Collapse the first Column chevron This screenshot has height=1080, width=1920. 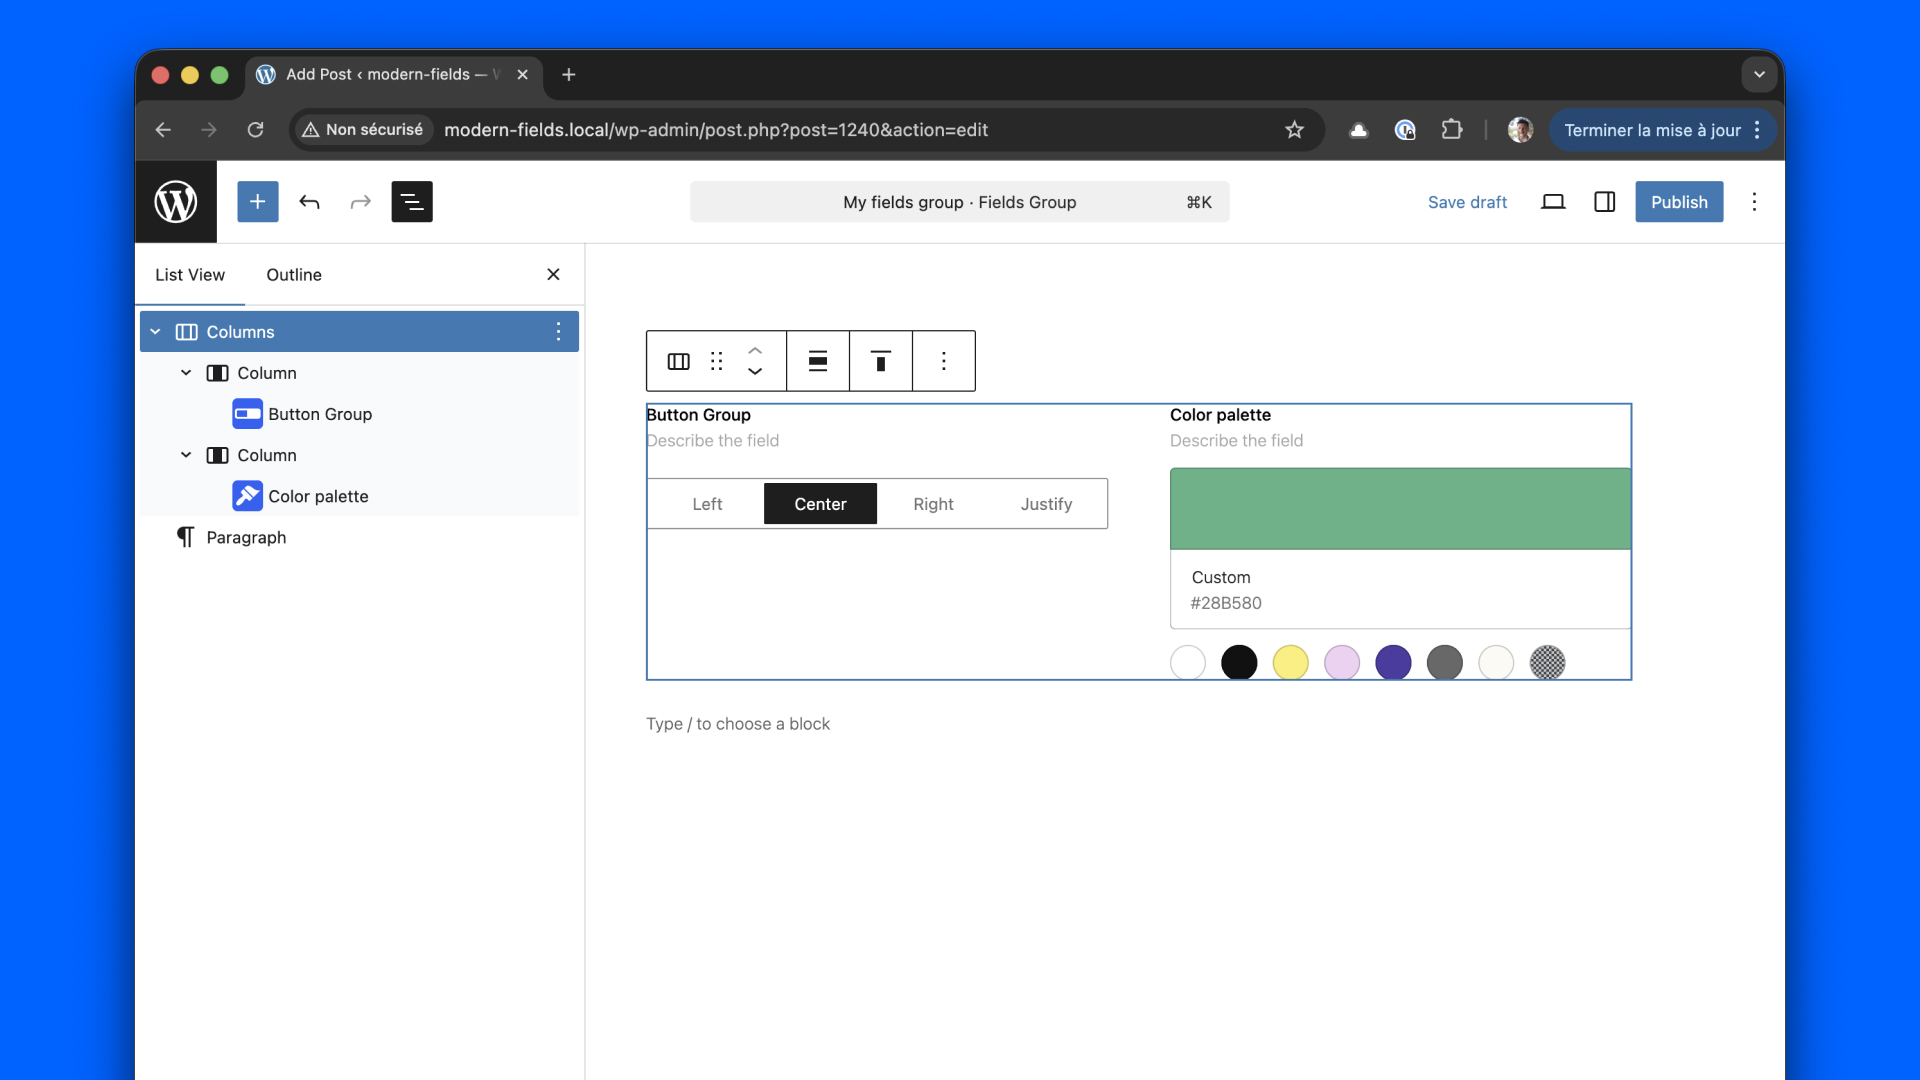click(x=186, y=373)
